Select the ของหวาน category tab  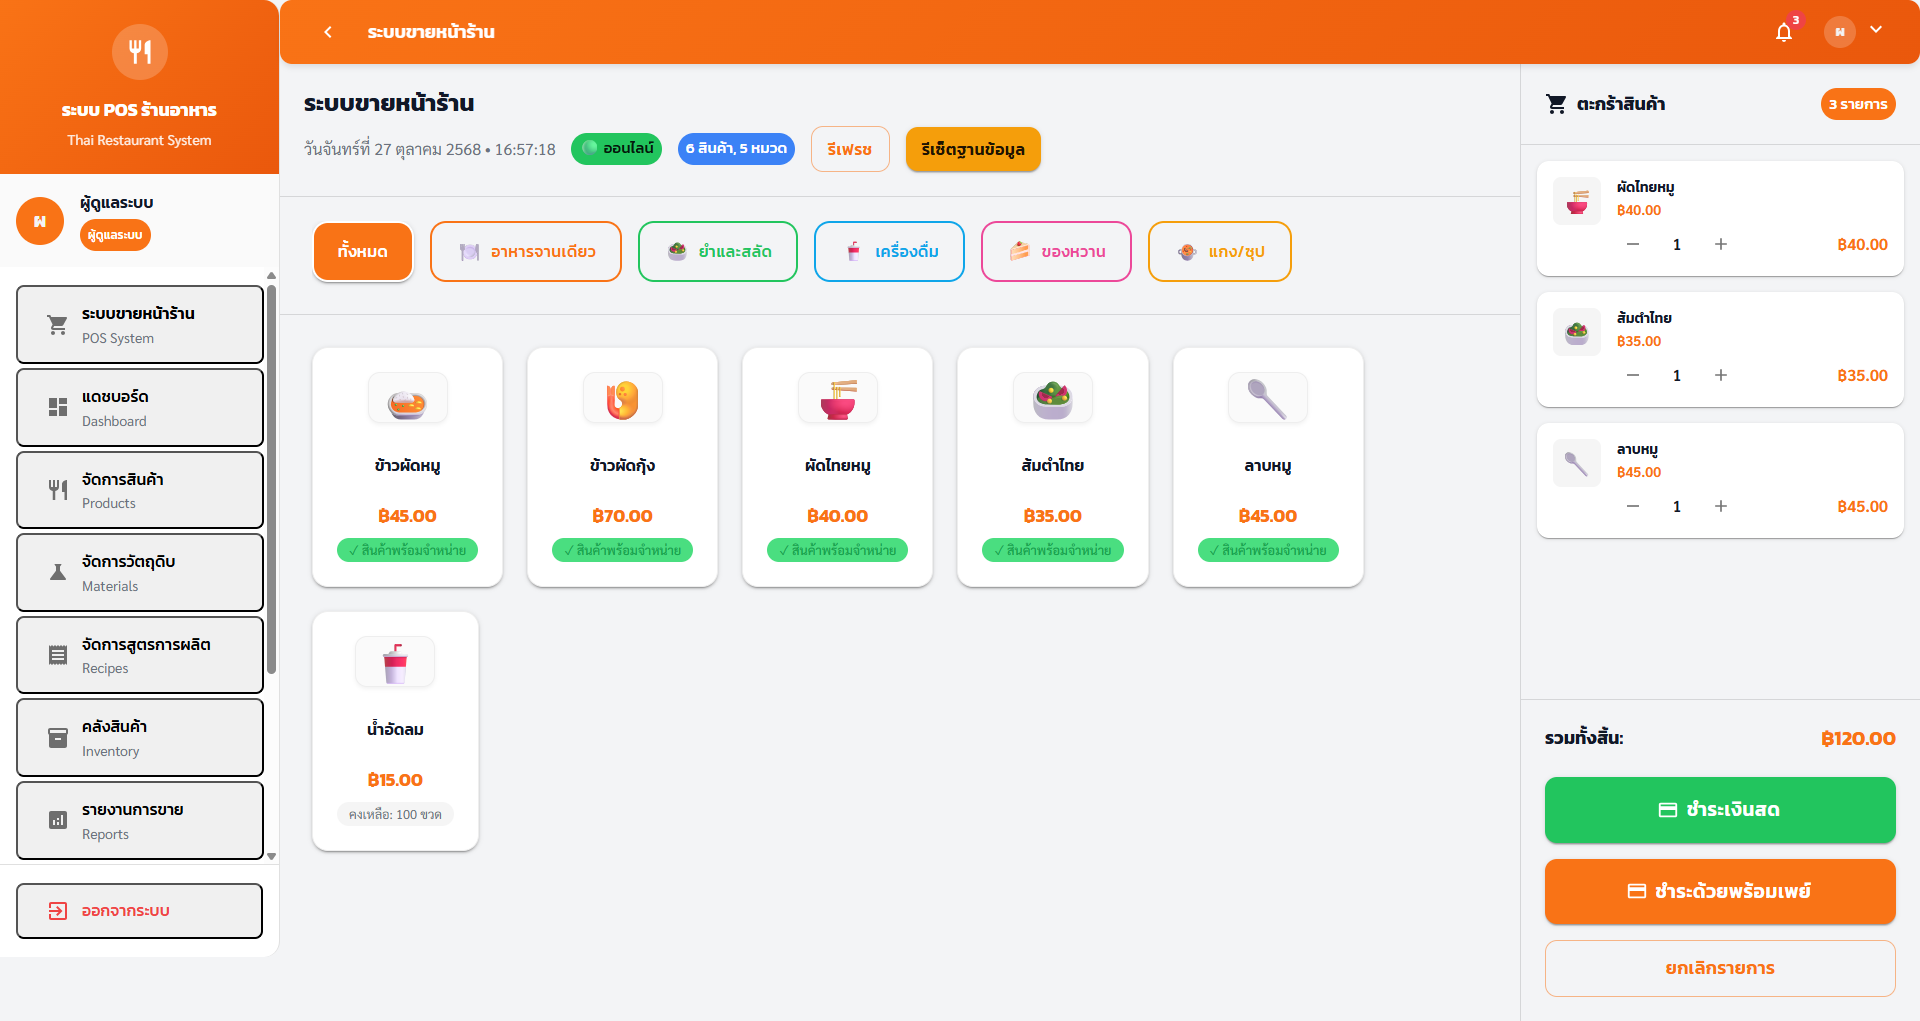tap(1056, 252)
